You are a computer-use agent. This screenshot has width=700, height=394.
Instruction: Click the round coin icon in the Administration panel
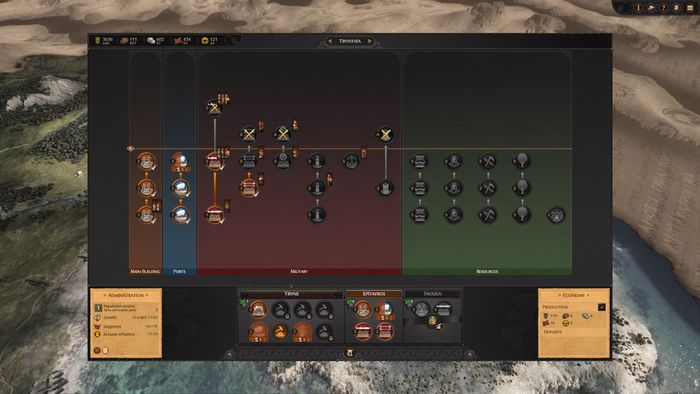(97, 351)
